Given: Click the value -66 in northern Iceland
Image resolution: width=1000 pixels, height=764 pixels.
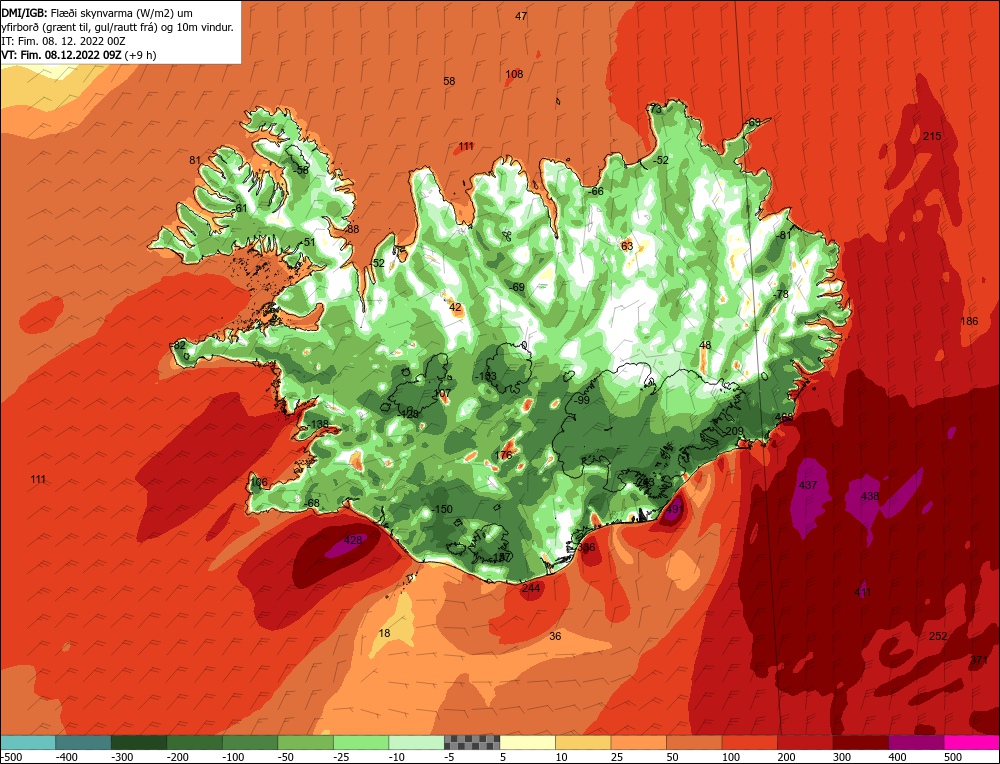Looking at the screenshot, I should click(x=596, y=191).
